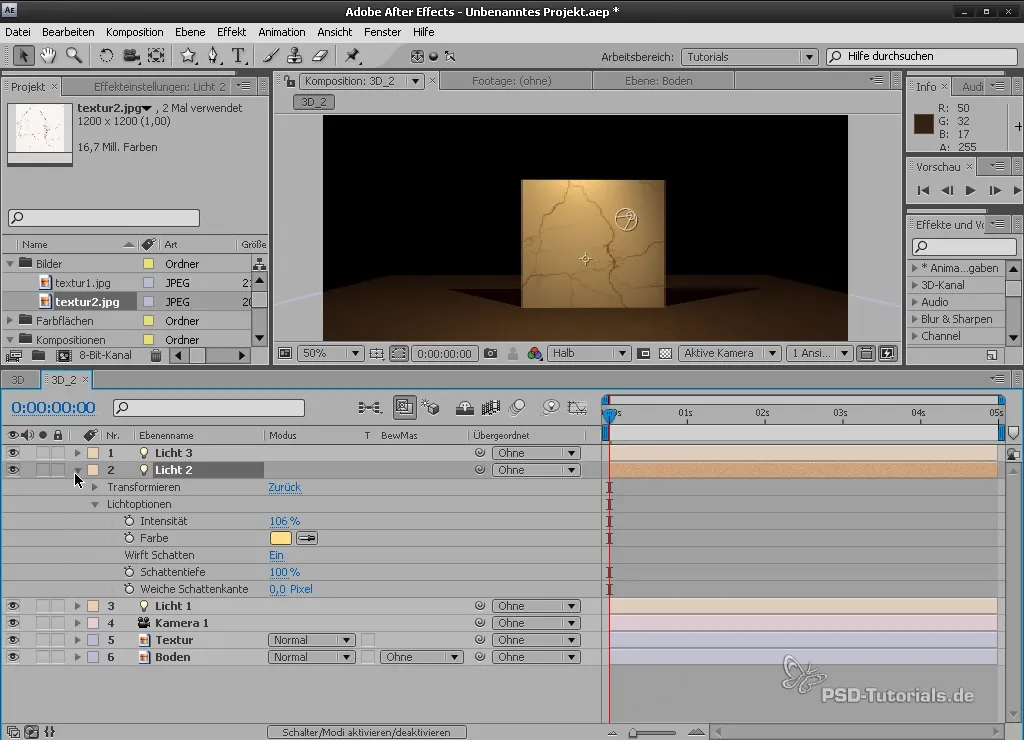Toggle visibility of Textur layer
Screen dimensions: 1024x740
[x=14, y=640]
